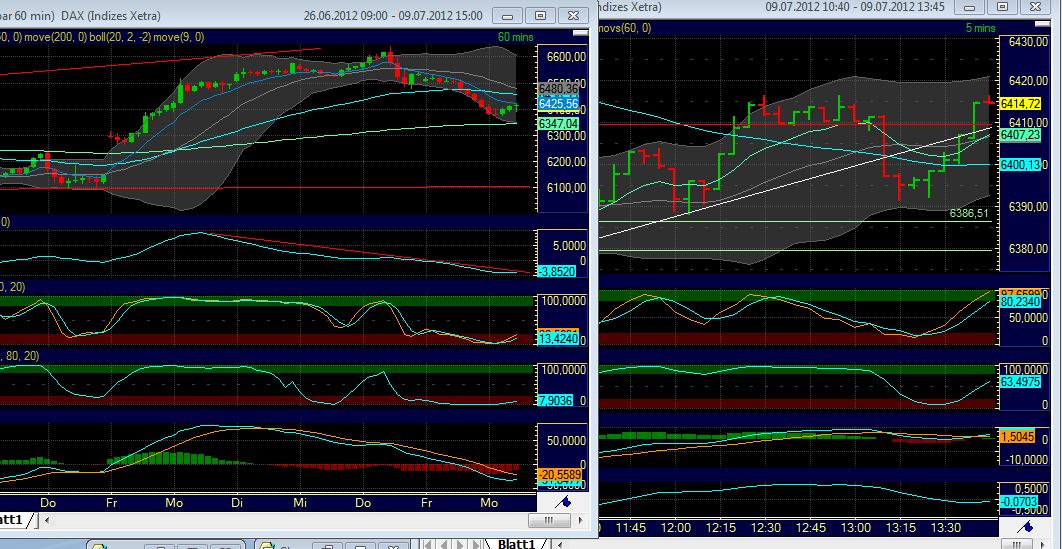Close the 5 min chart window
Image resolution: width=1062 pixels, height=549 pixels.
(1036, 7)
